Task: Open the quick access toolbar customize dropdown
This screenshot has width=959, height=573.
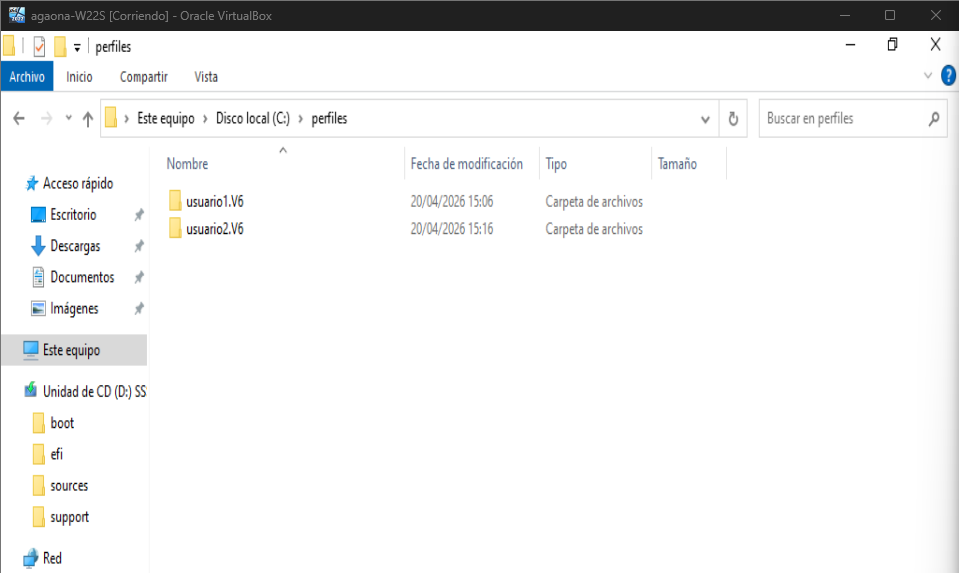Action: (77, 48)
